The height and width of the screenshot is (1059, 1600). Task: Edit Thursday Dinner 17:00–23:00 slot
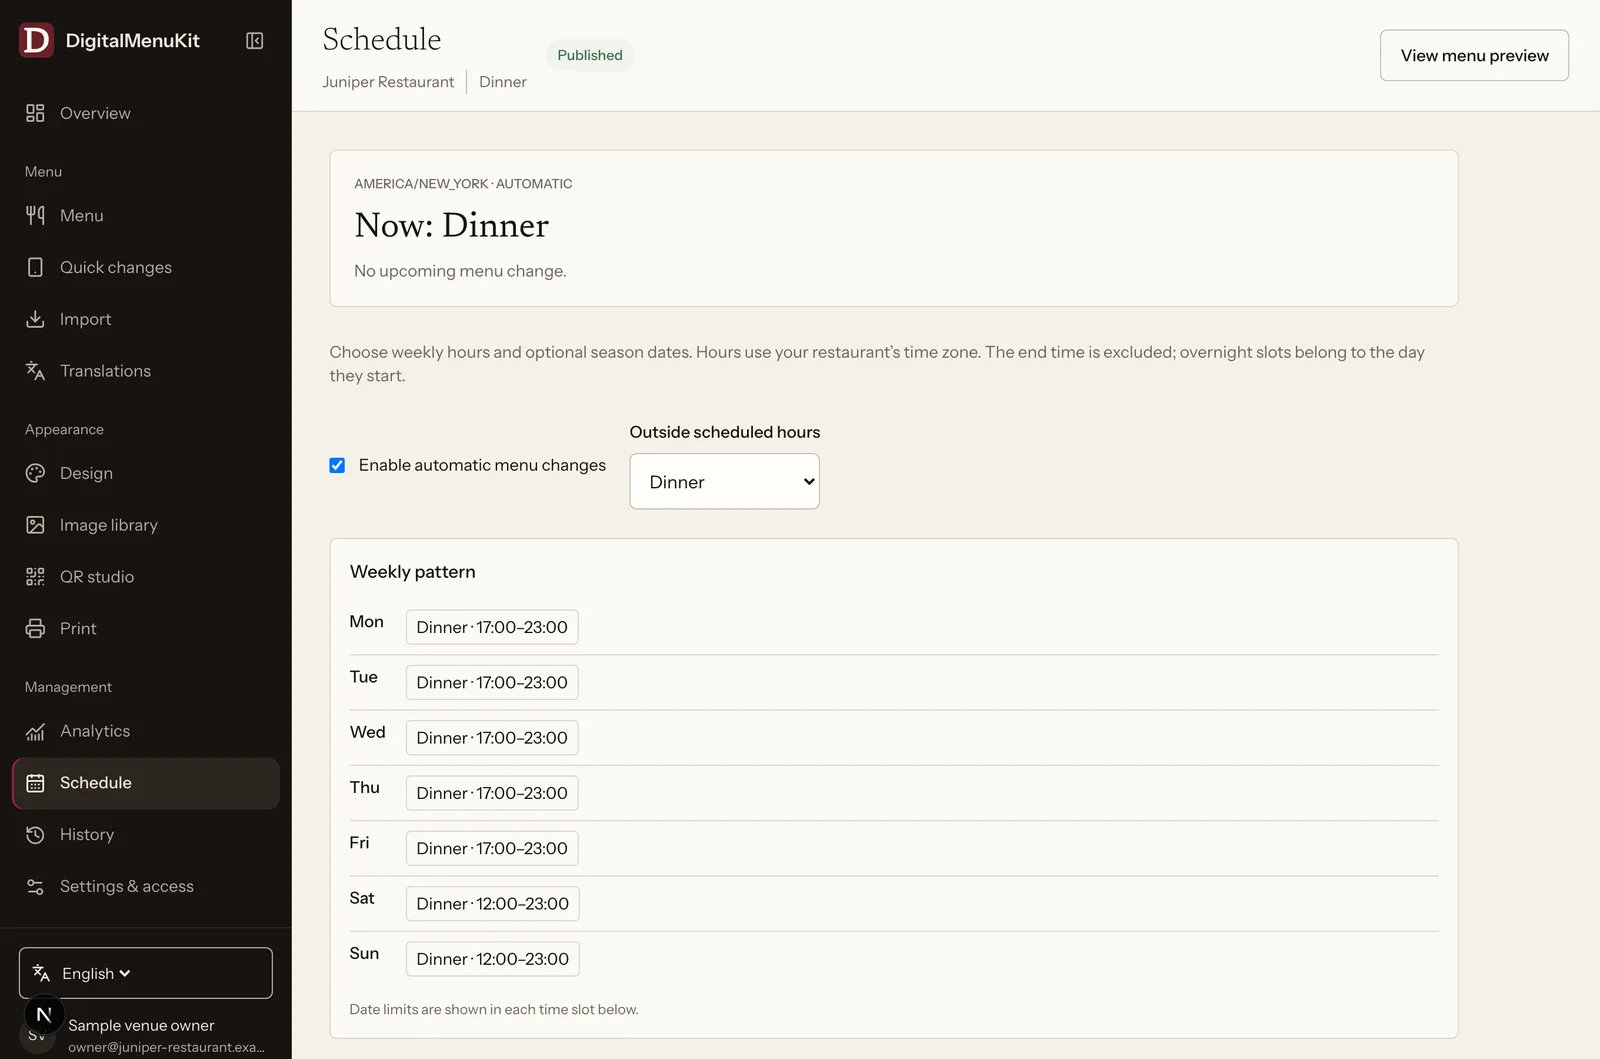[492, 793]
